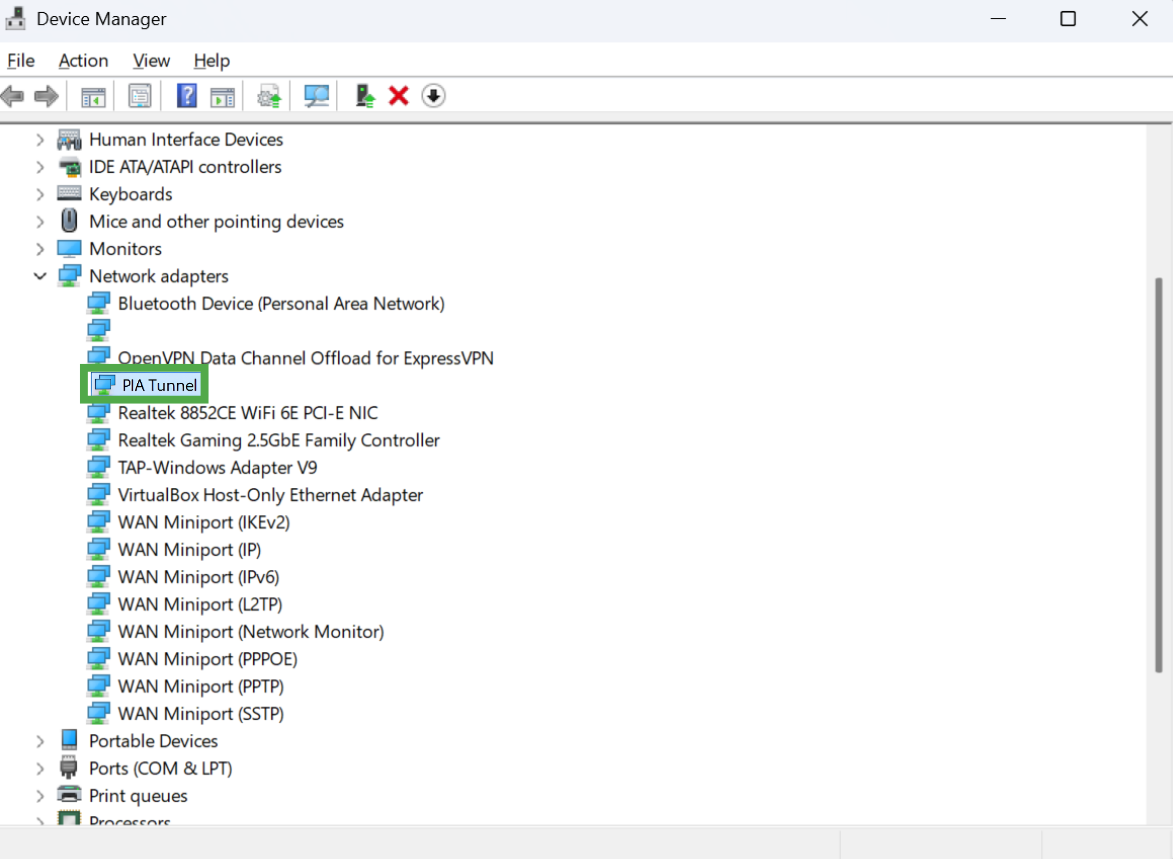Screen dimensions: 1173x859
Task: Click the Portable Devices category icon
Action: click(x=70, y=740)
